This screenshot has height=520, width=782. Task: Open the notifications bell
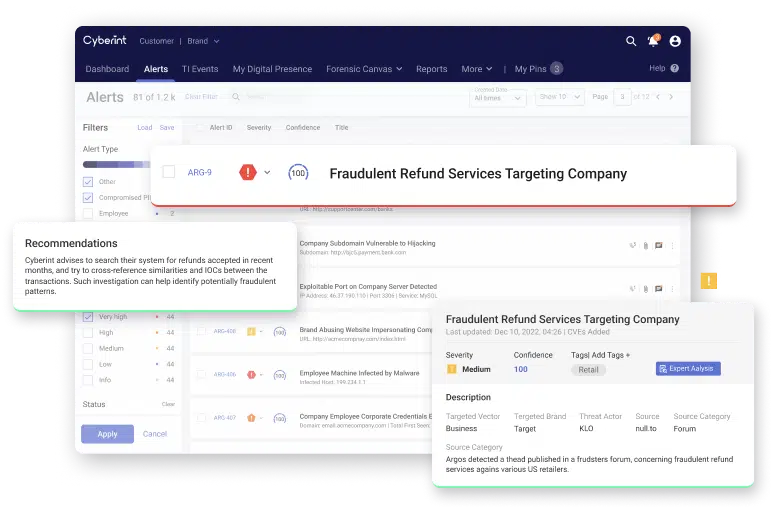click(653, 41)
